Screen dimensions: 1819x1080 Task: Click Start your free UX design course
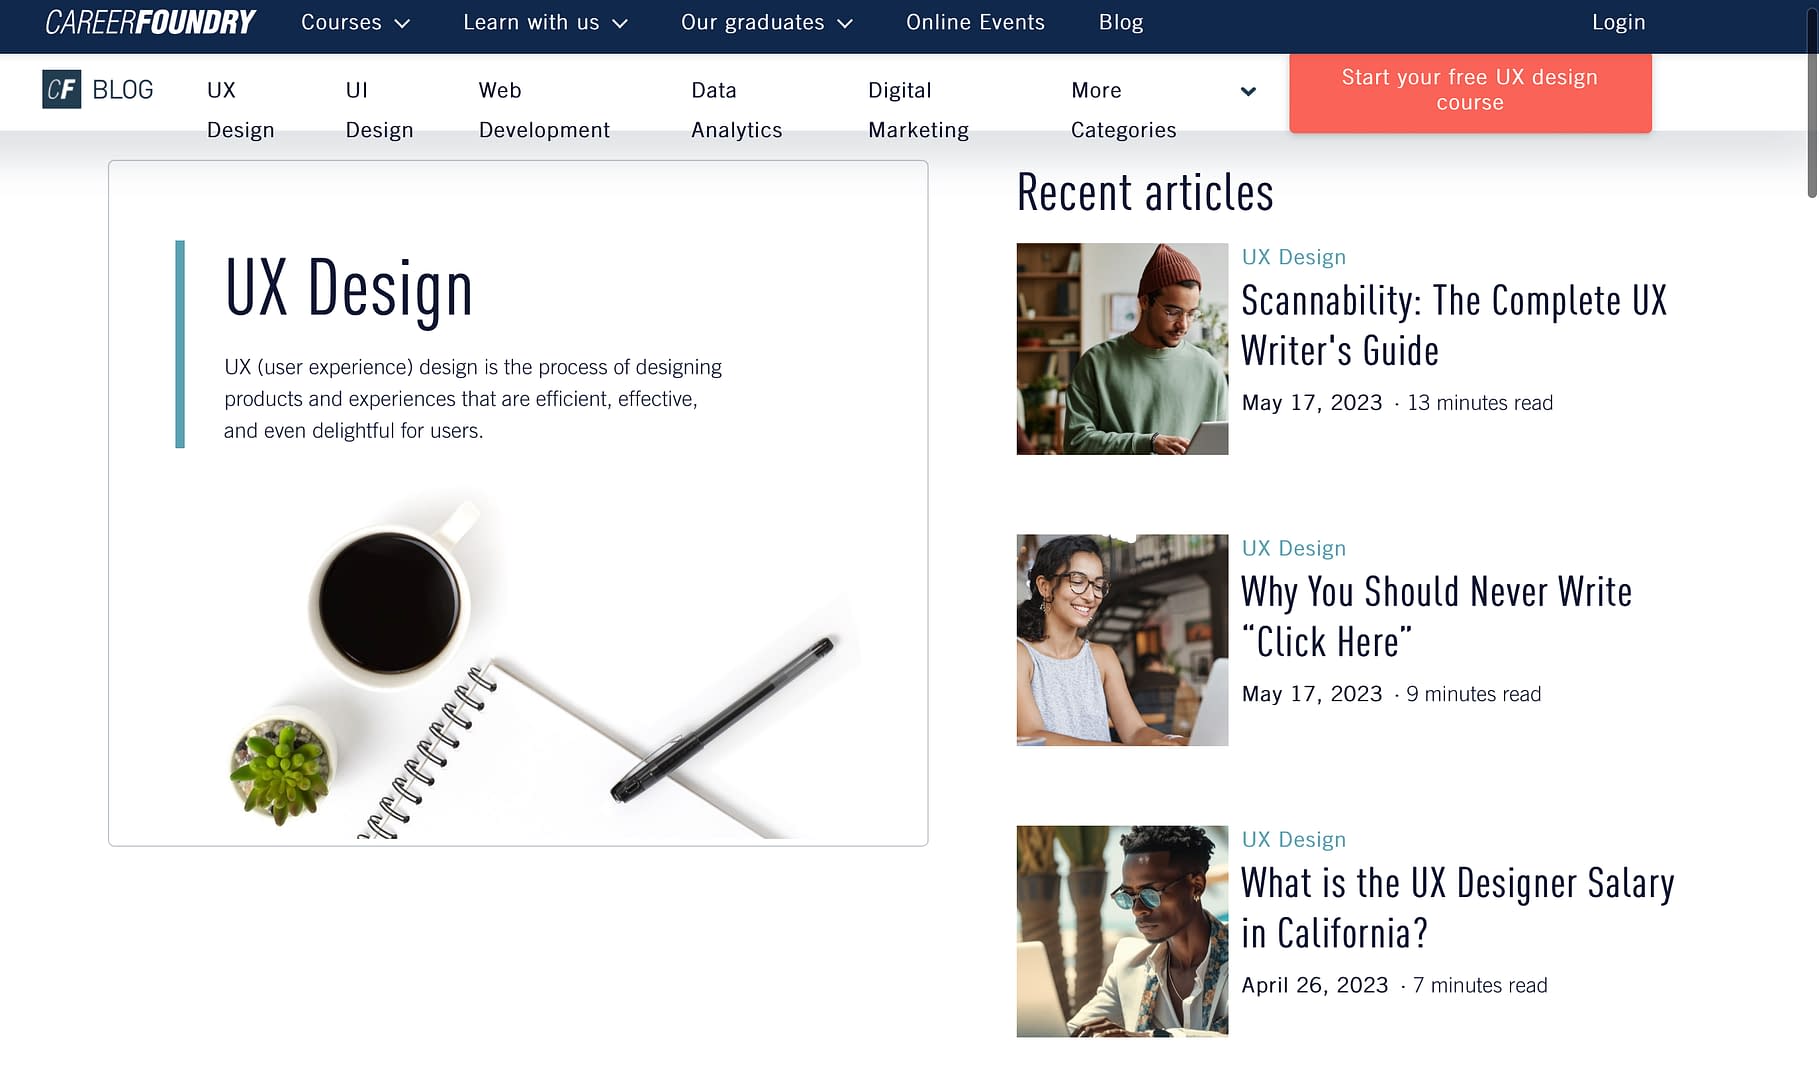click(1469, 90)
